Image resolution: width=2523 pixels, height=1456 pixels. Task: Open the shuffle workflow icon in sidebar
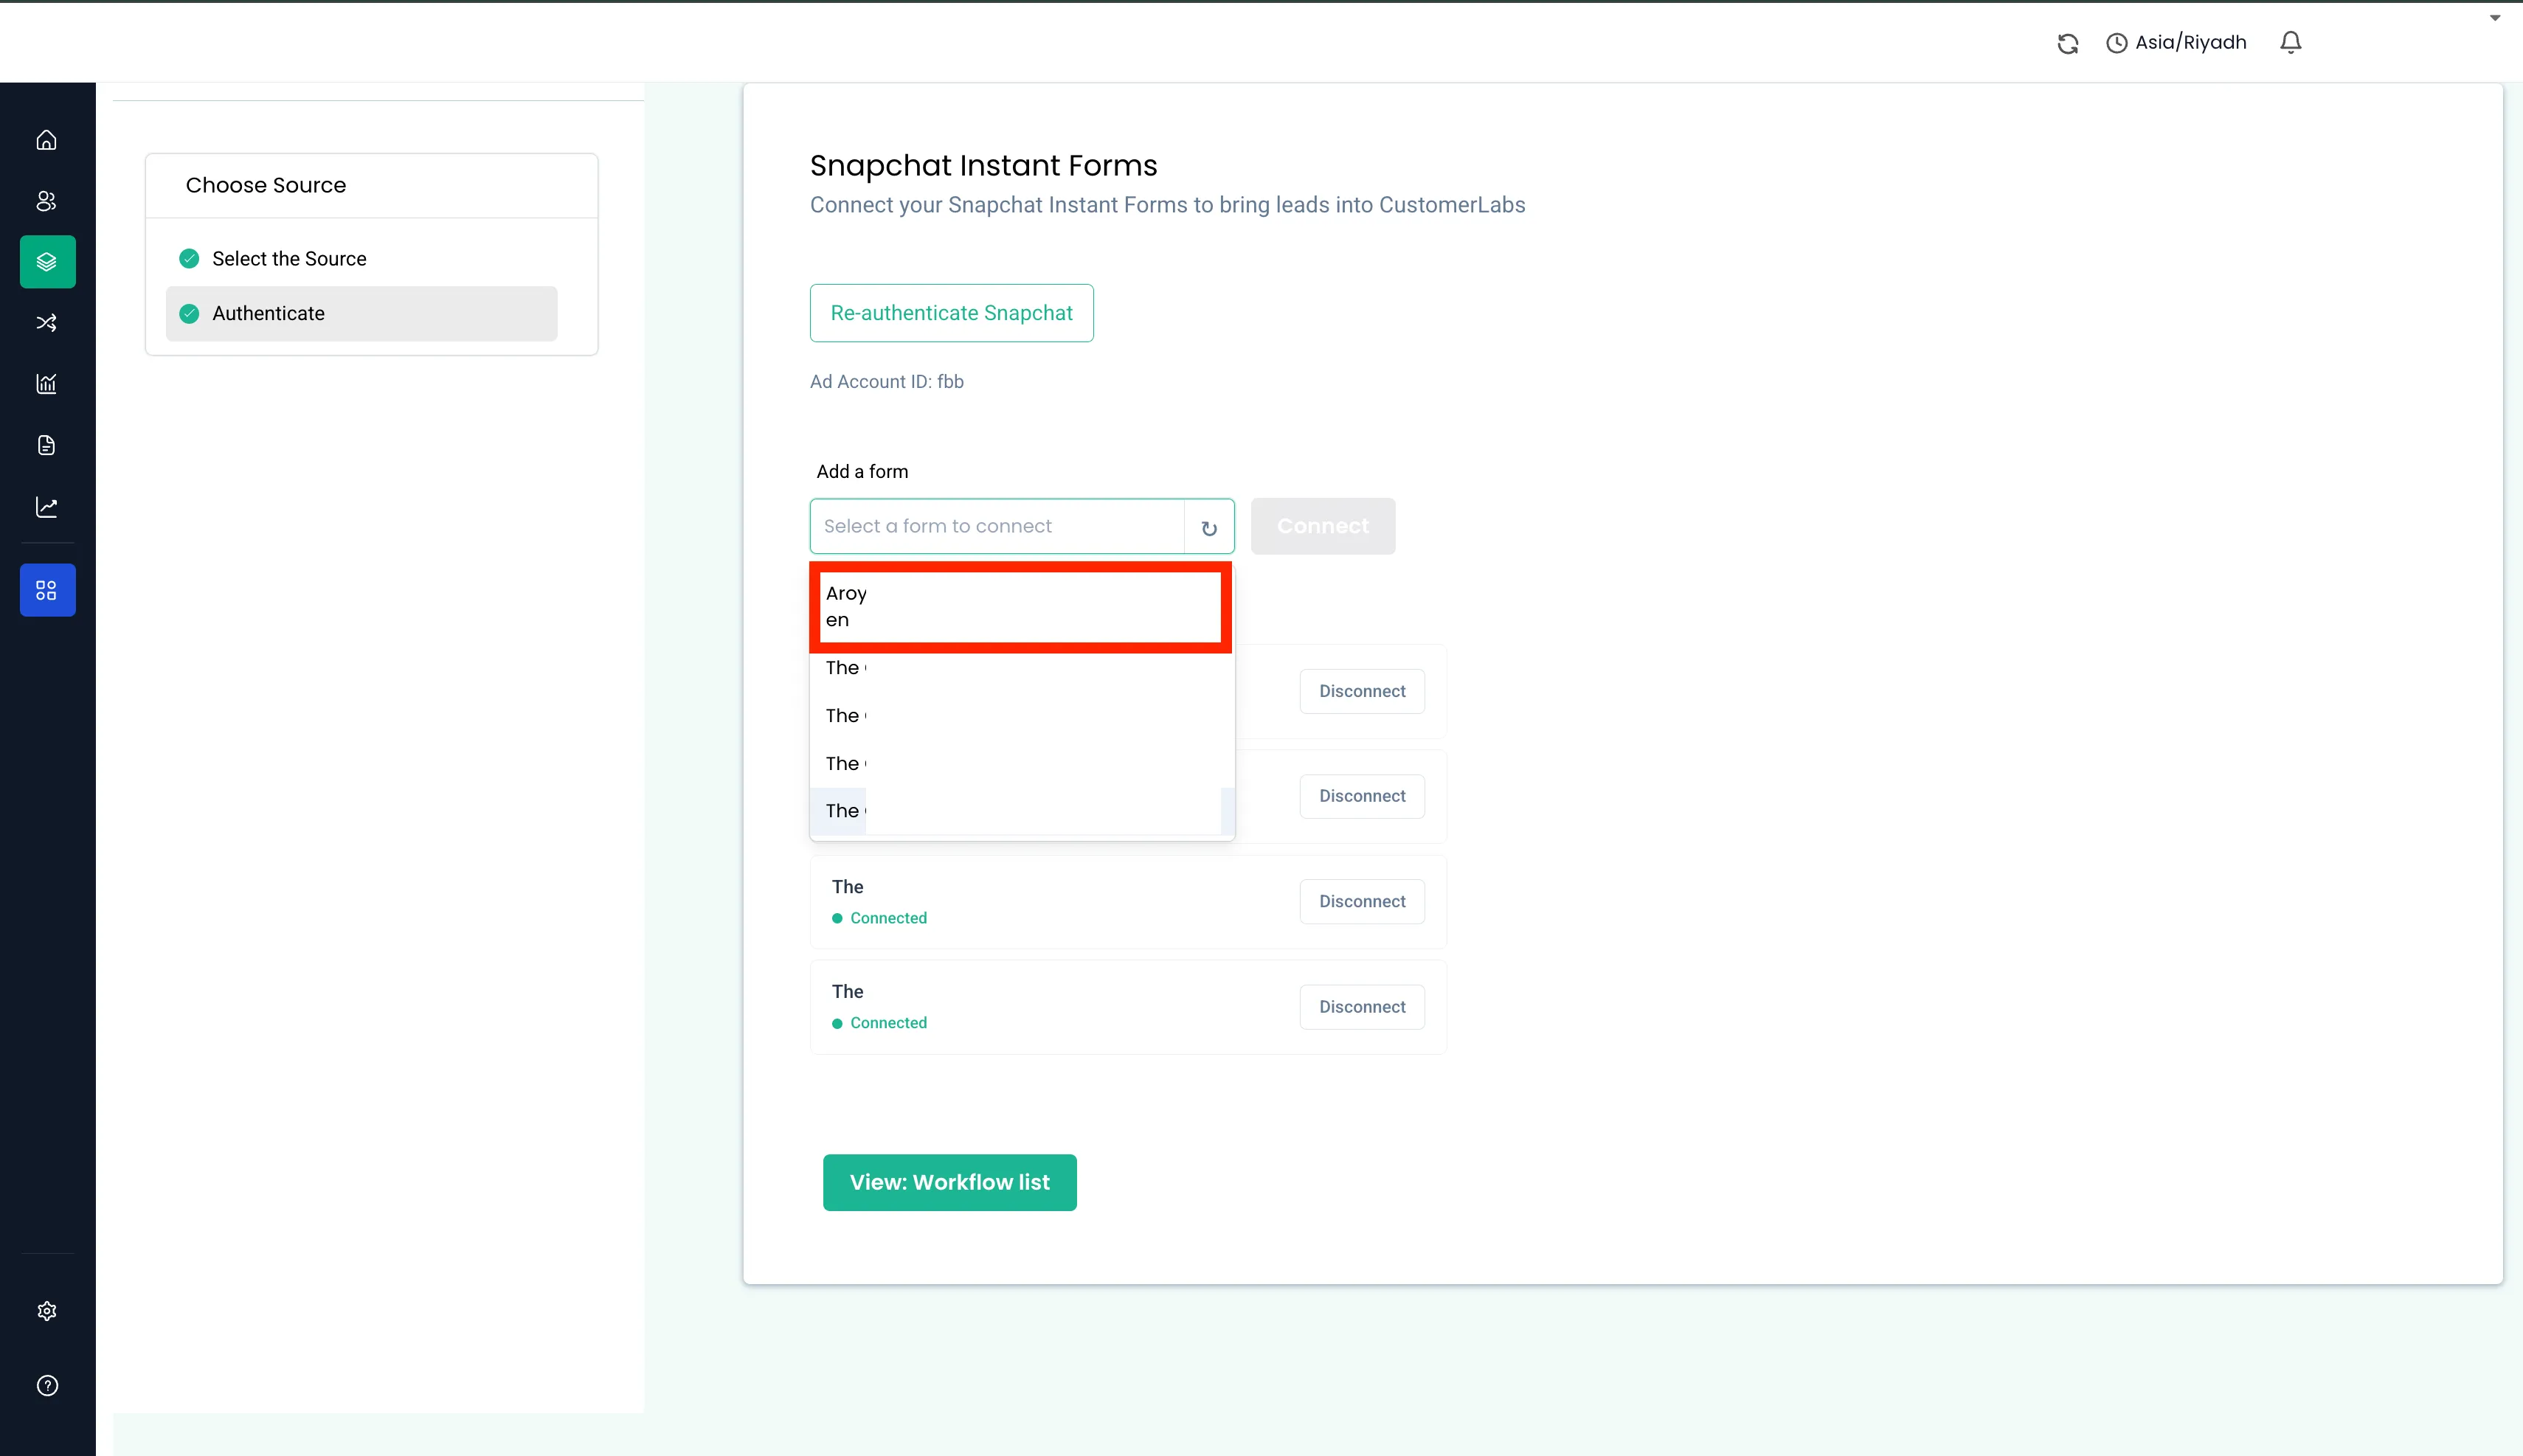[x=47, y=323]
